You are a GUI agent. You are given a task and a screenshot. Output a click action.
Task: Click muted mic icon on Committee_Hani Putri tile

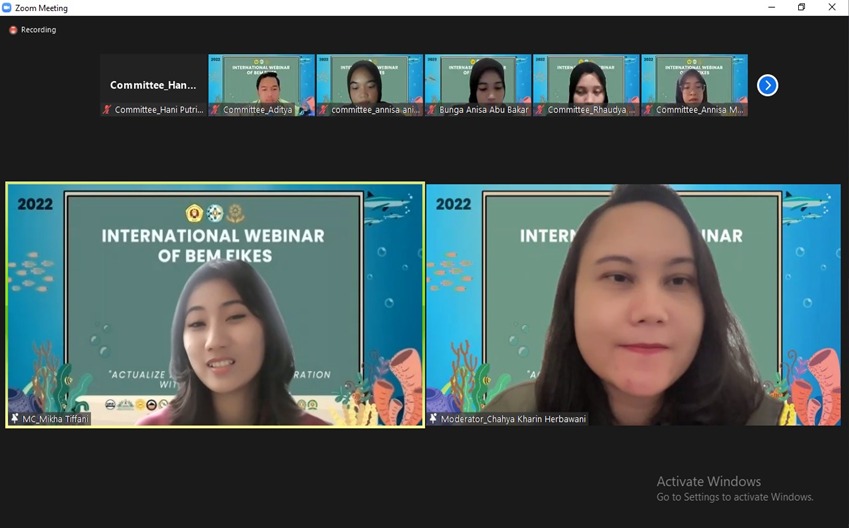pyautogui.click(x=107, y=110)
